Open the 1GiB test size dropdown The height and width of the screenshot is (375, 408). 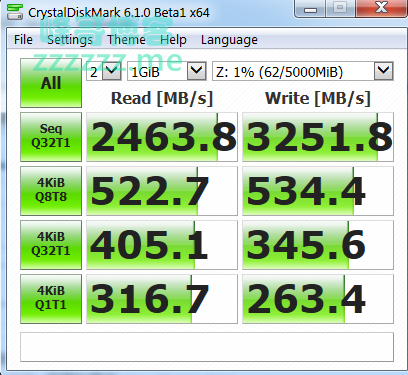[x=167, y=71]
